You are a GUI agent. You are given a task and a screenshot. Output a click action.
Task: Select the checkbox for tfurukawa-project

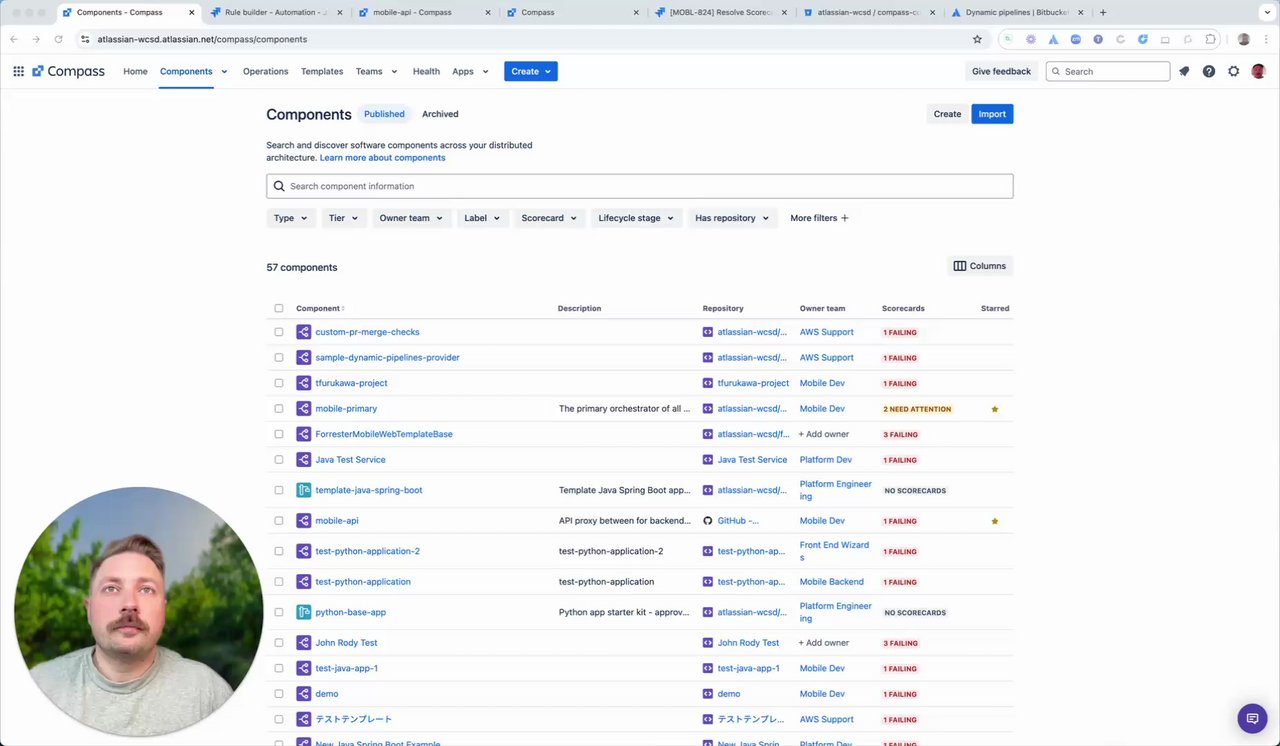pos(279,383)
